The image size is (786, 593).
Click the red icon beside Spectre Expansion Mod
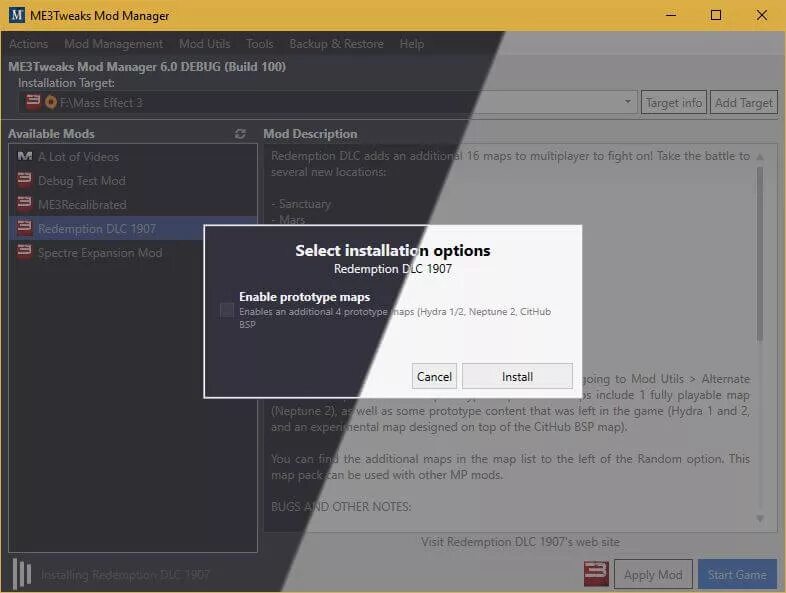pos(25,251)
